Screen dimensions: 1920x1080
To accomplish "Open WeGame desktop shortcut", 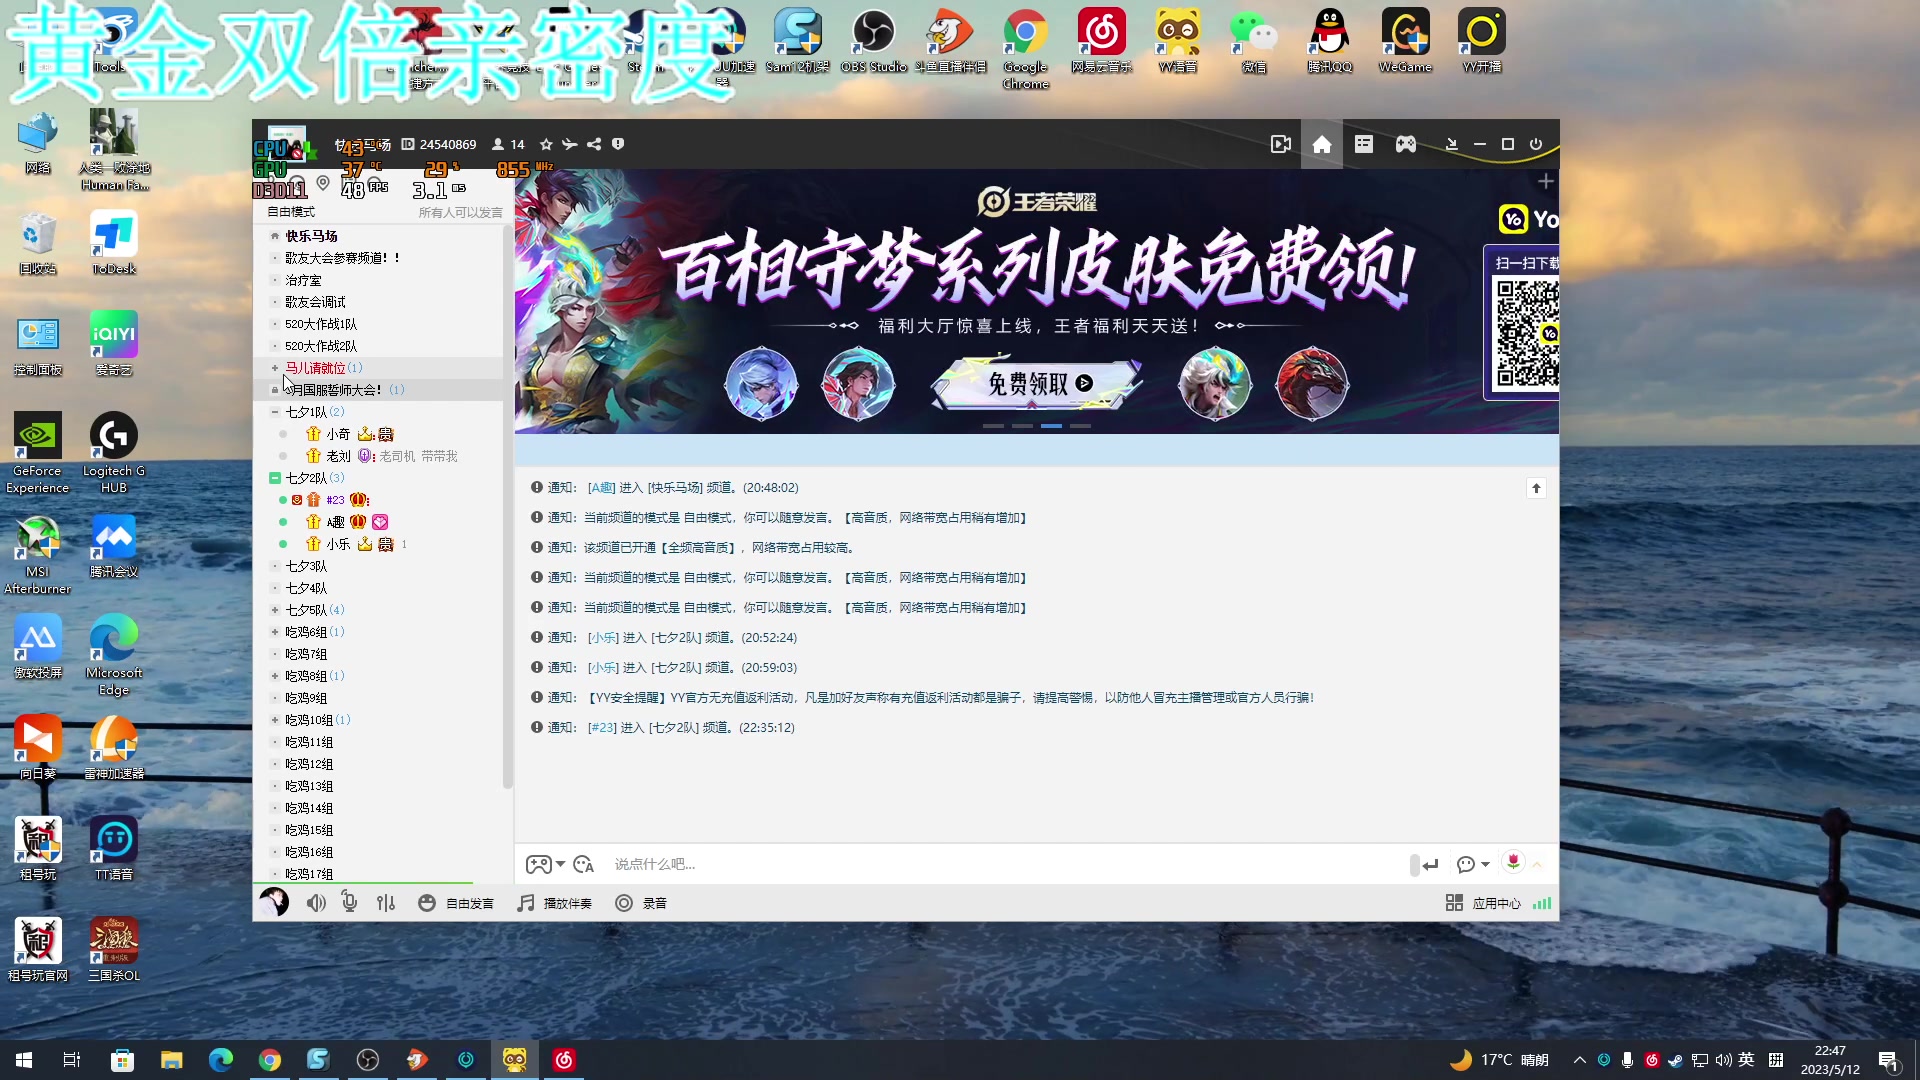I will click(x=1405, y=41).
